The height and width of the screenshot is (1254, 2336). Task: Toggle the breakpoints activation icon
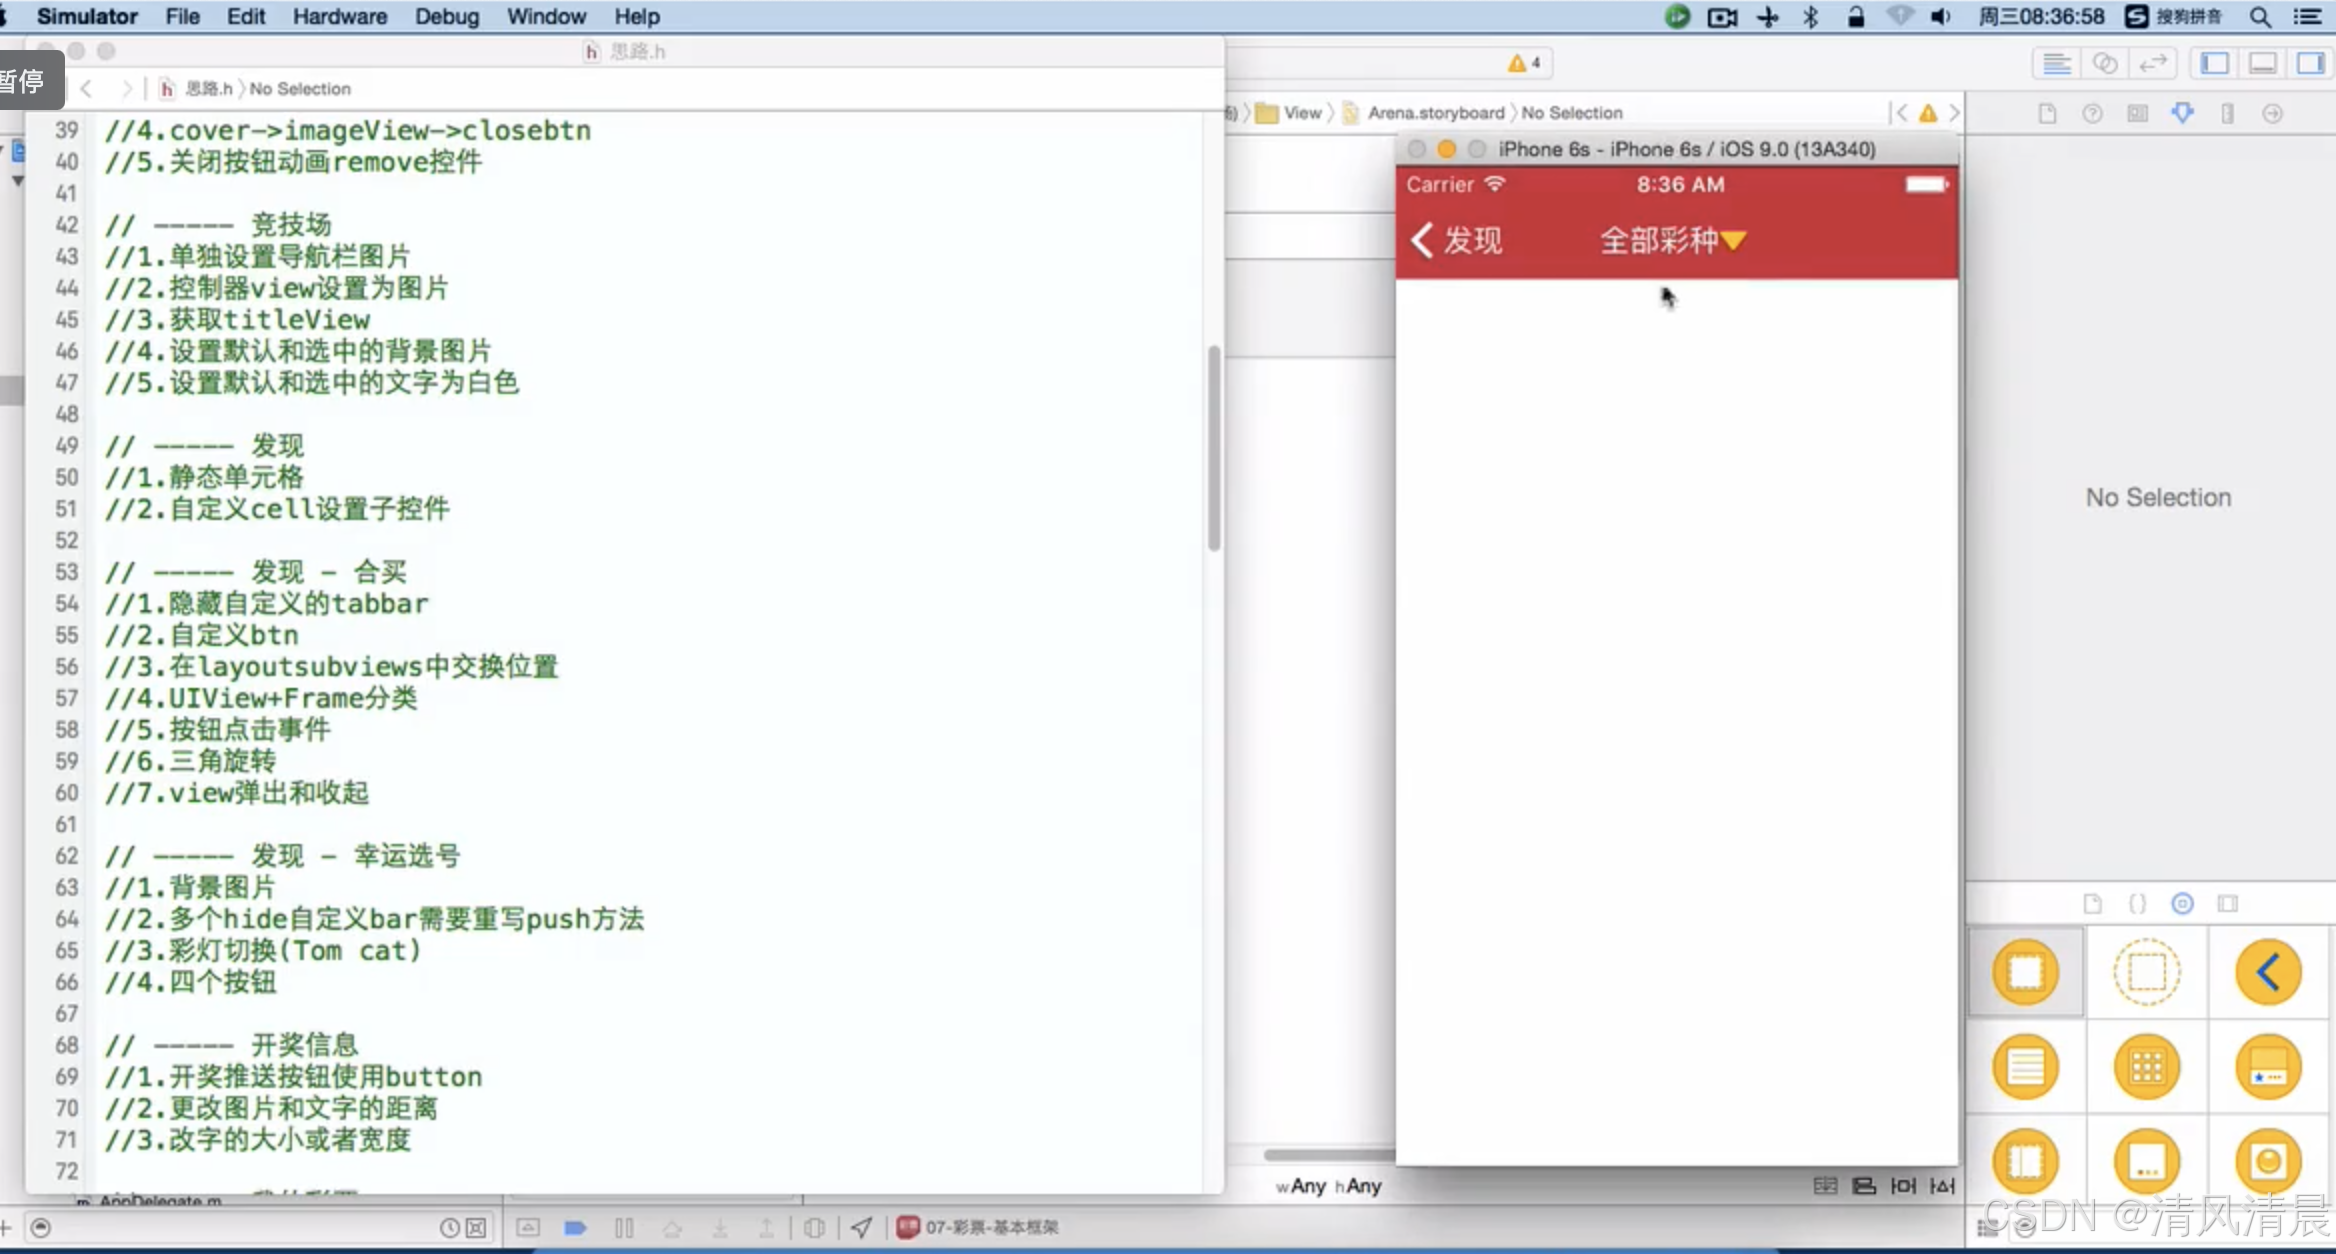[x=576, y=1228]
